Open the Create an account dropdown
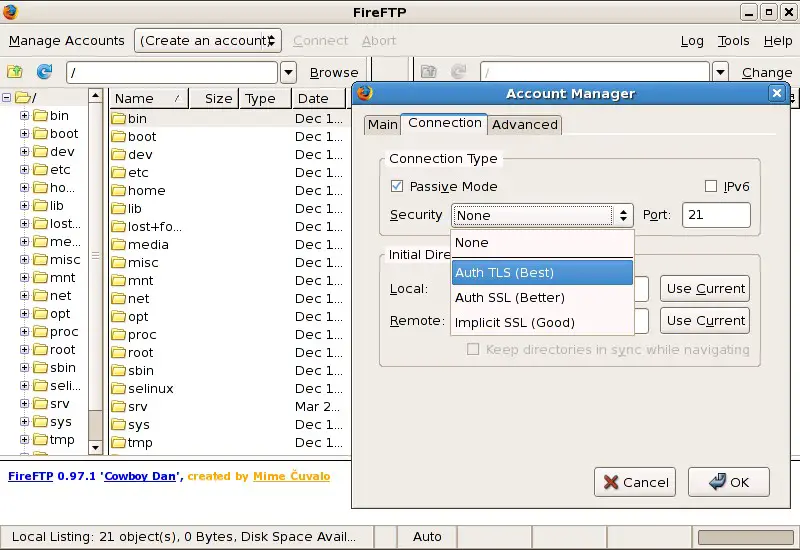 click(x=208, y=40)
